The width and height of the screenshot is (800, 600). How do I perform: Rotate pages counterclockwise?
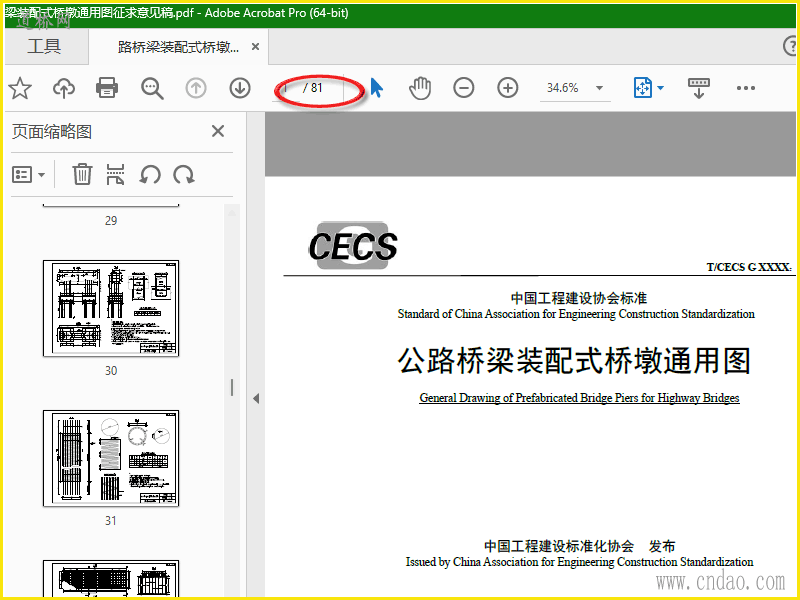click(x=150, y=174)
